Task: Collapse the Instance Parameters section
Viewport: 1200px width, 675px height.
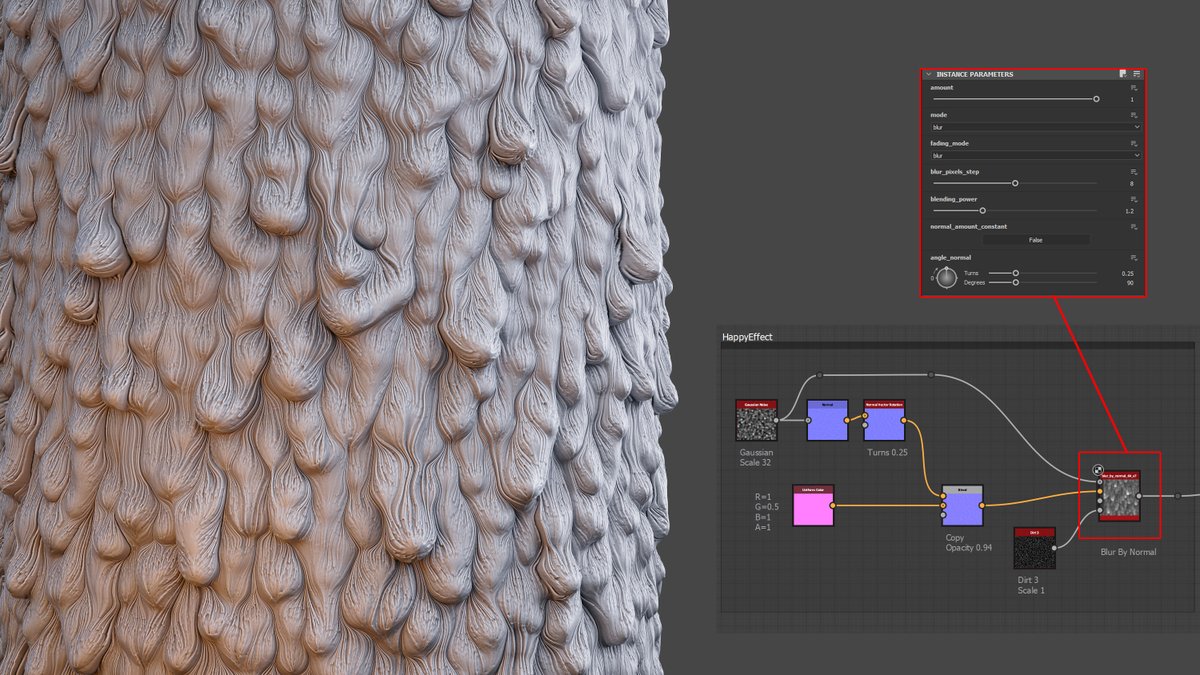Action: tap(928, 74)
